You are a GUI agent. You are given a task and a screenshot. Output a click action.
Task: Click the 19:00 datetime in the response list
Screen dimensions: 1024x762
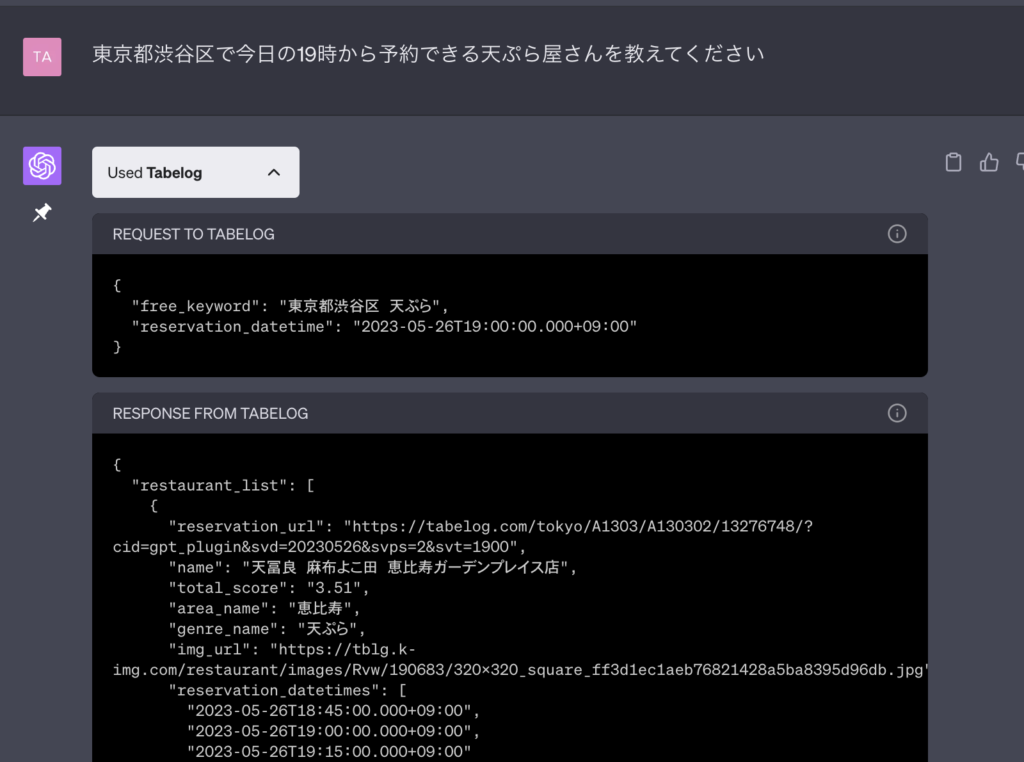(333, 731)
